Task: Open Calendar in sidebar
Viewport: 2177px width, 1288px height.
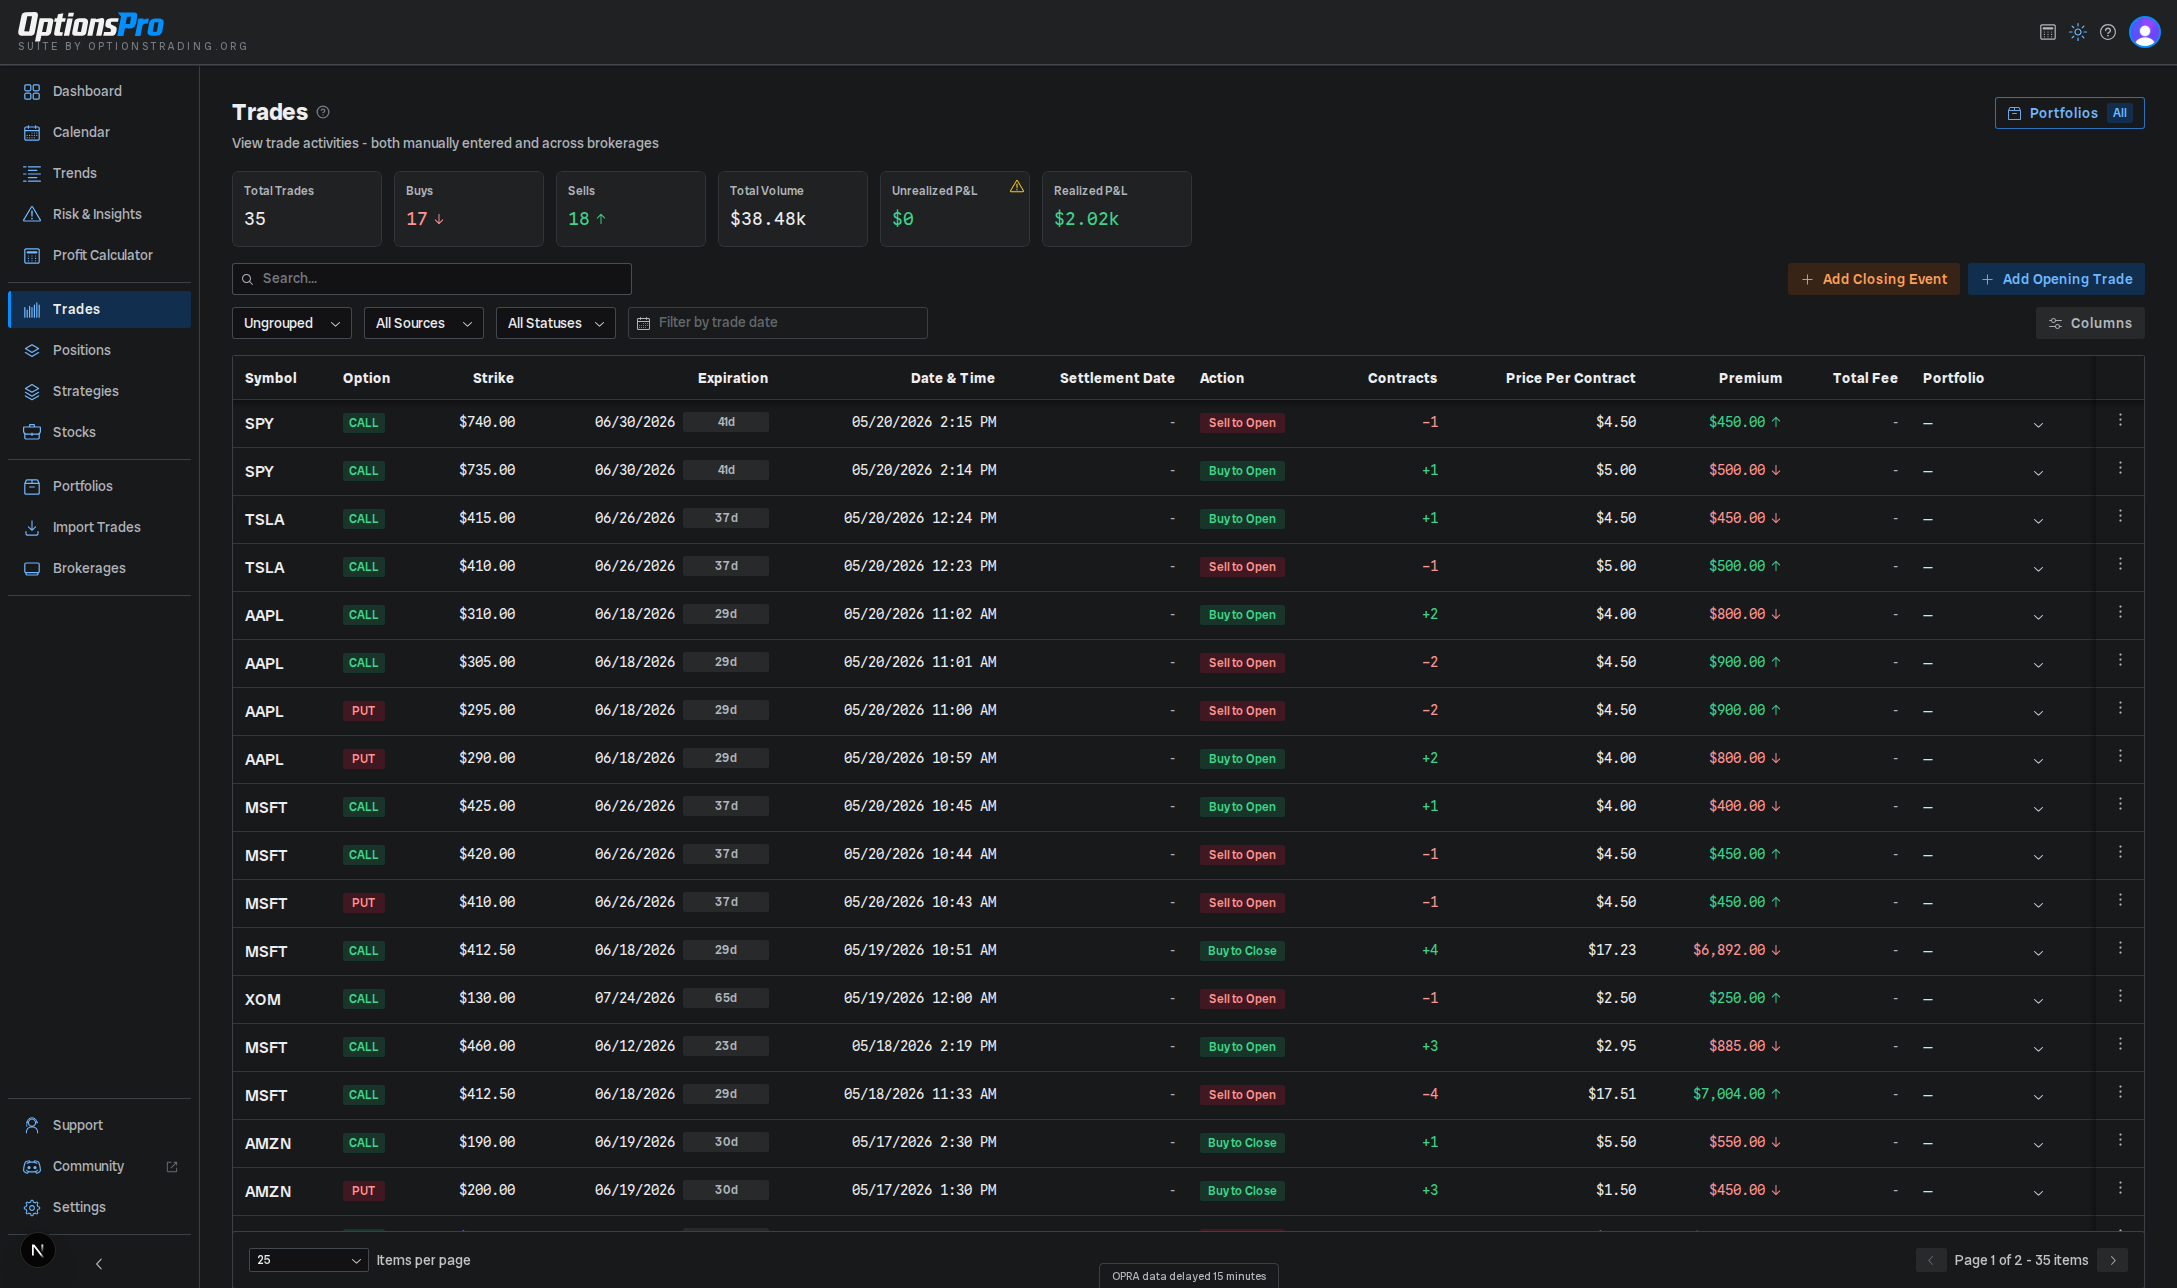Action: click(x=99, y=132)
